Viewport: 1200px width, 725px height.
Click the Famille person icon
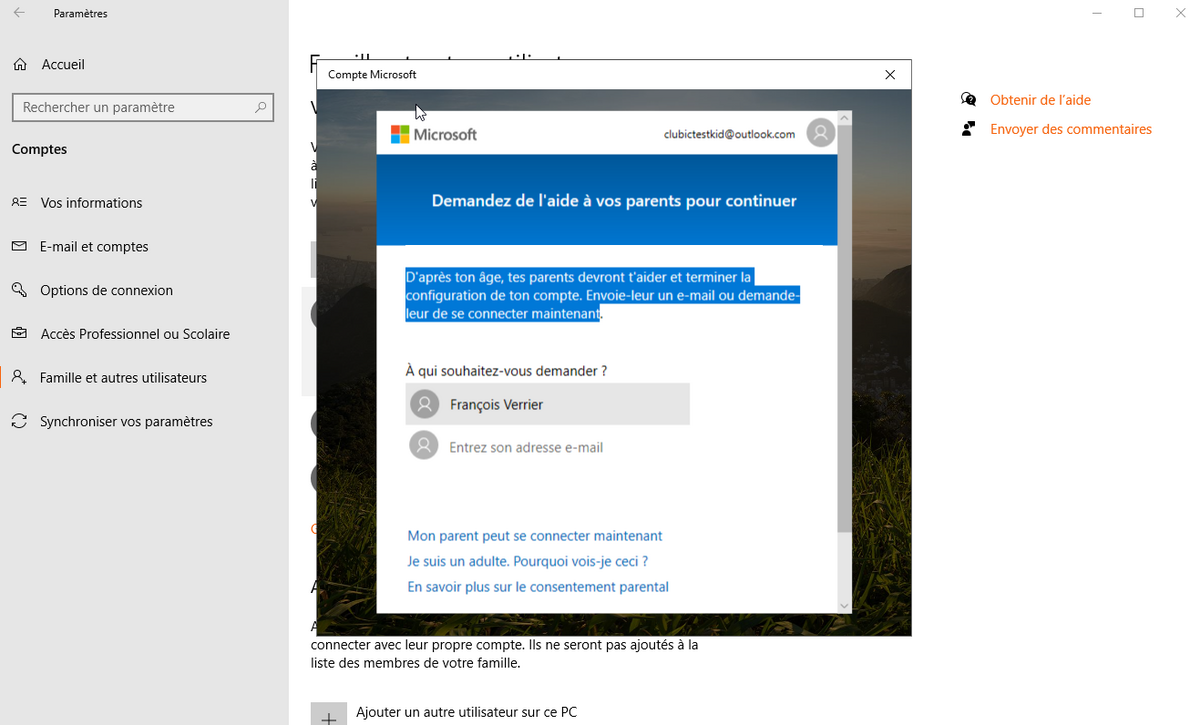(x=19, y=378)
